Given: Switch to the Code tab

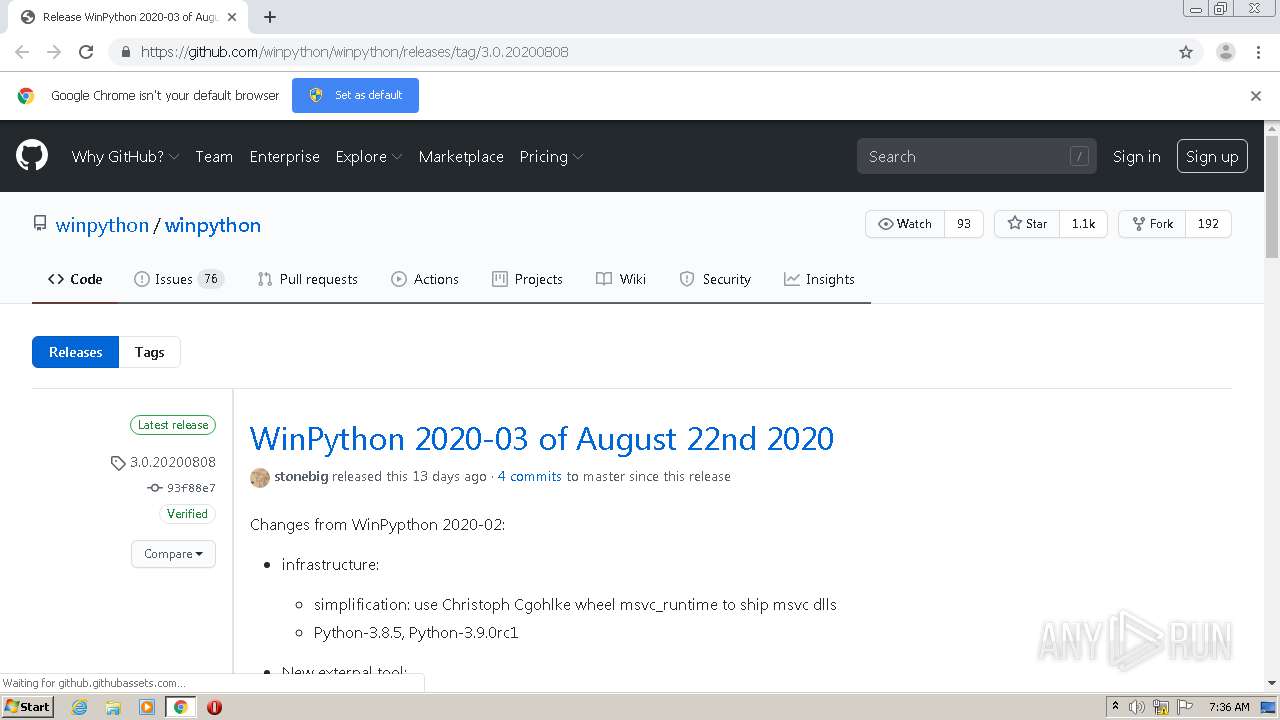Looking at the screenshot, I should click(x=75, y=279).
